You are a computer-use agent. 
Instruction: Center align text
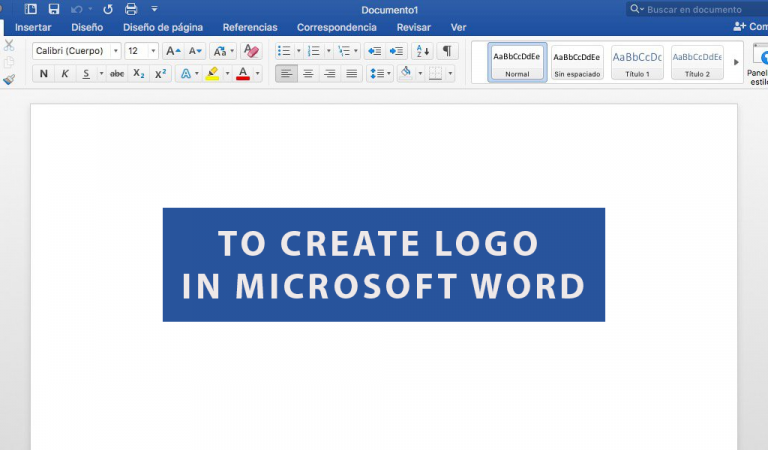pos(308,74)
